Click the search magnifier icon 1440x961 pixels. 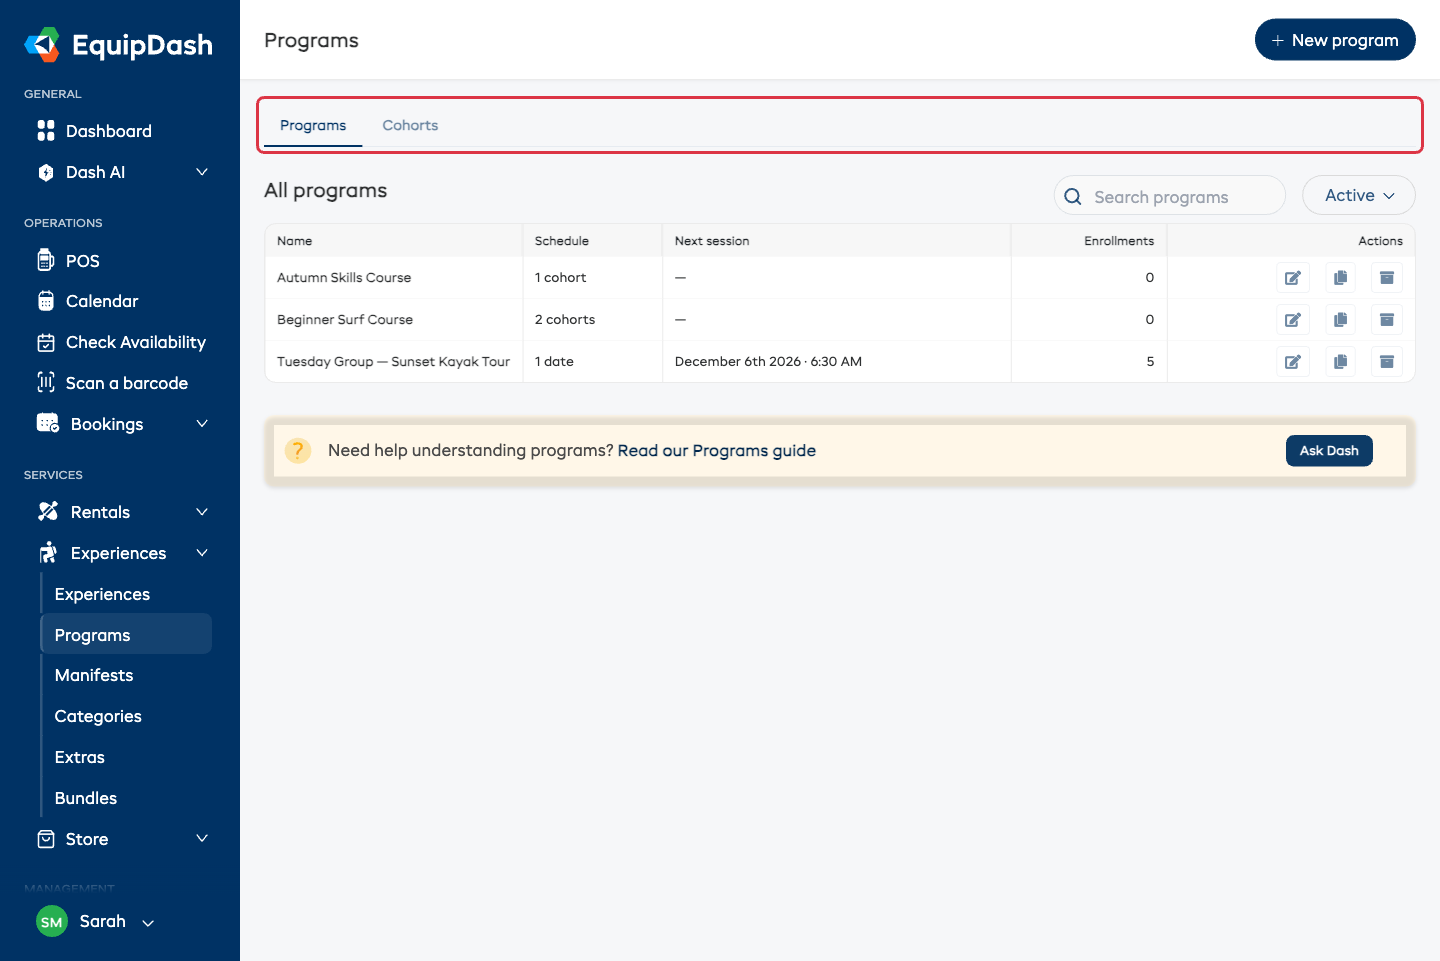click(x=1073, y=197)
